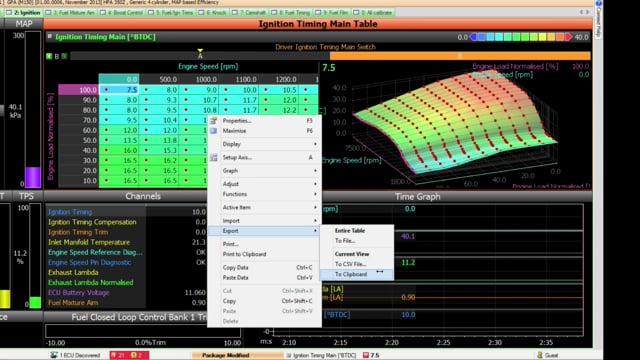This screenshot has height=360, width=640.
Task: Select Ignition Timing channel row
Action: [127, 212]
